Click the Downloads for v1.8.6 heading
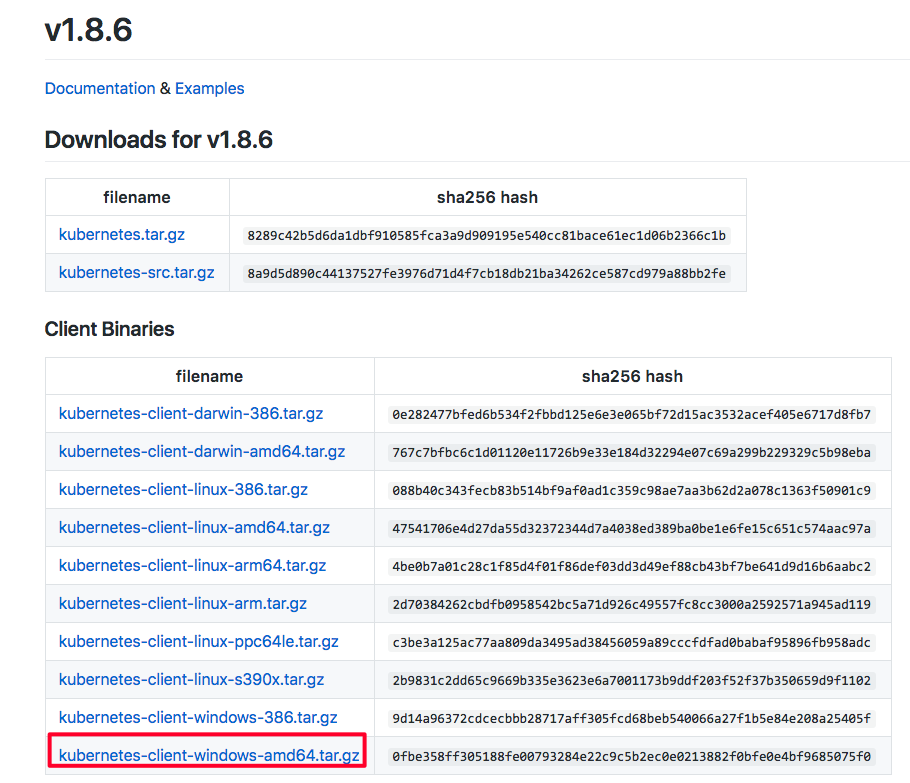This screenshot has height=783, width=910. [x=158, y=140]
